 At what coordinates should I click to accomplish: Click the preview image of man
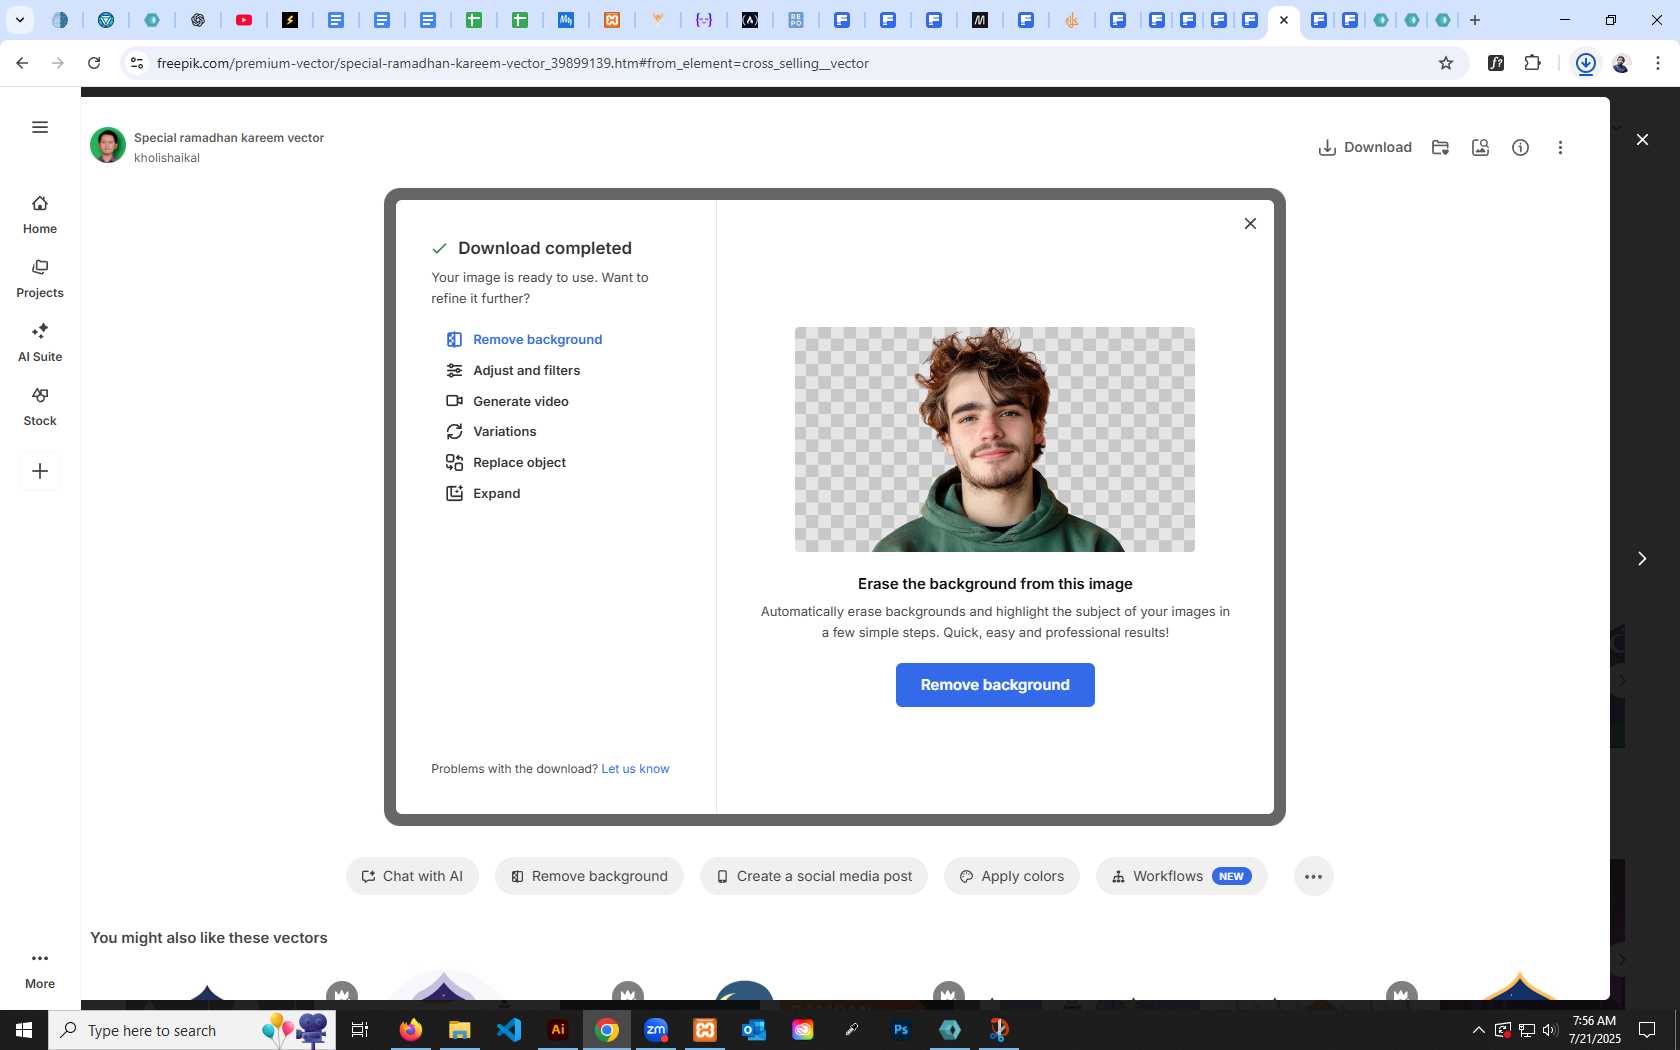point(995,440)
